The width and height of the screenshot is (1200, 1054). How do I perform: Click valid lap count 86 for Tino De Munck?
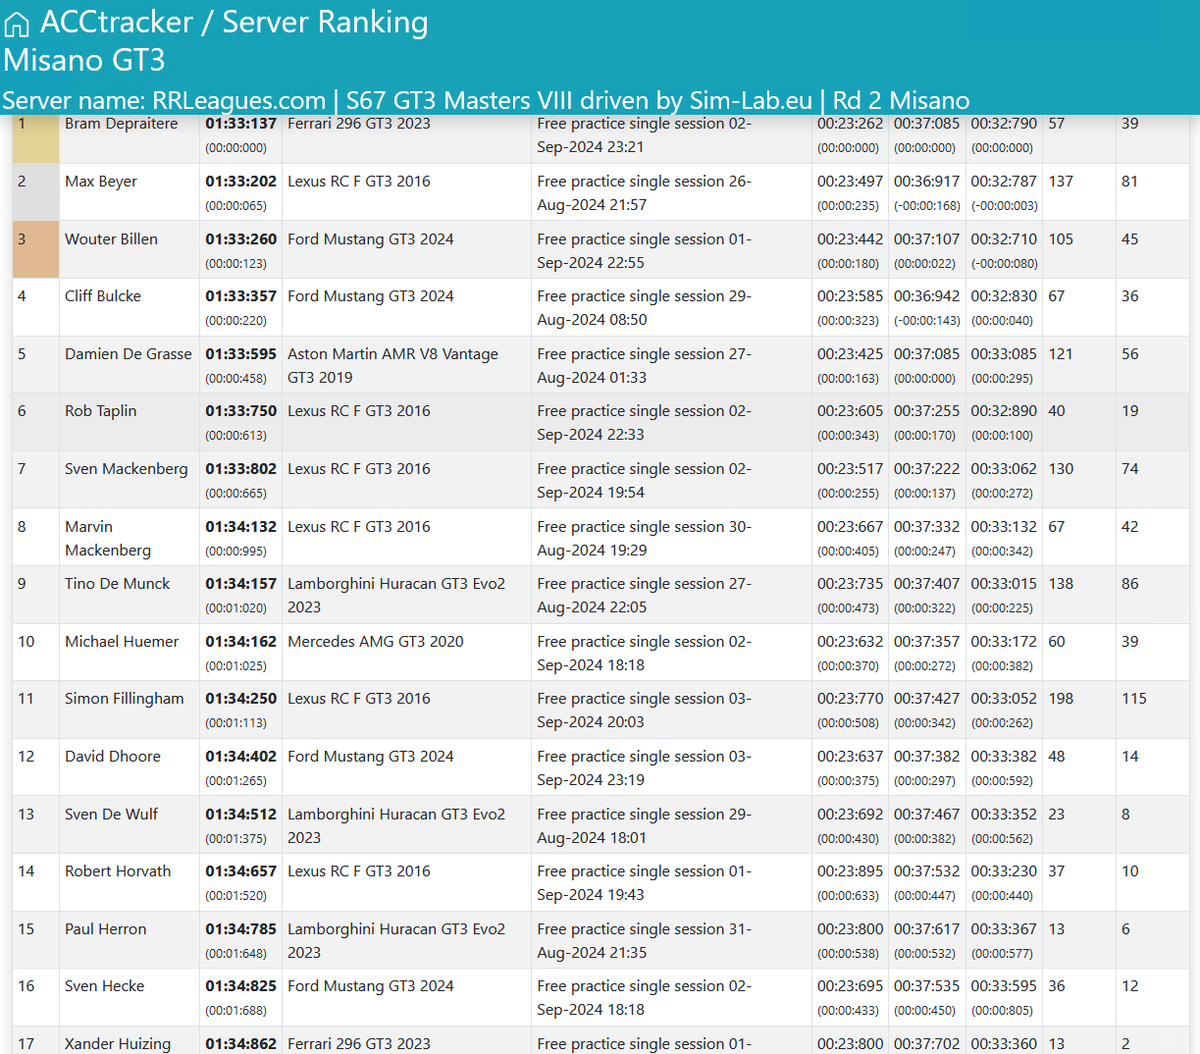point(1130,584)
